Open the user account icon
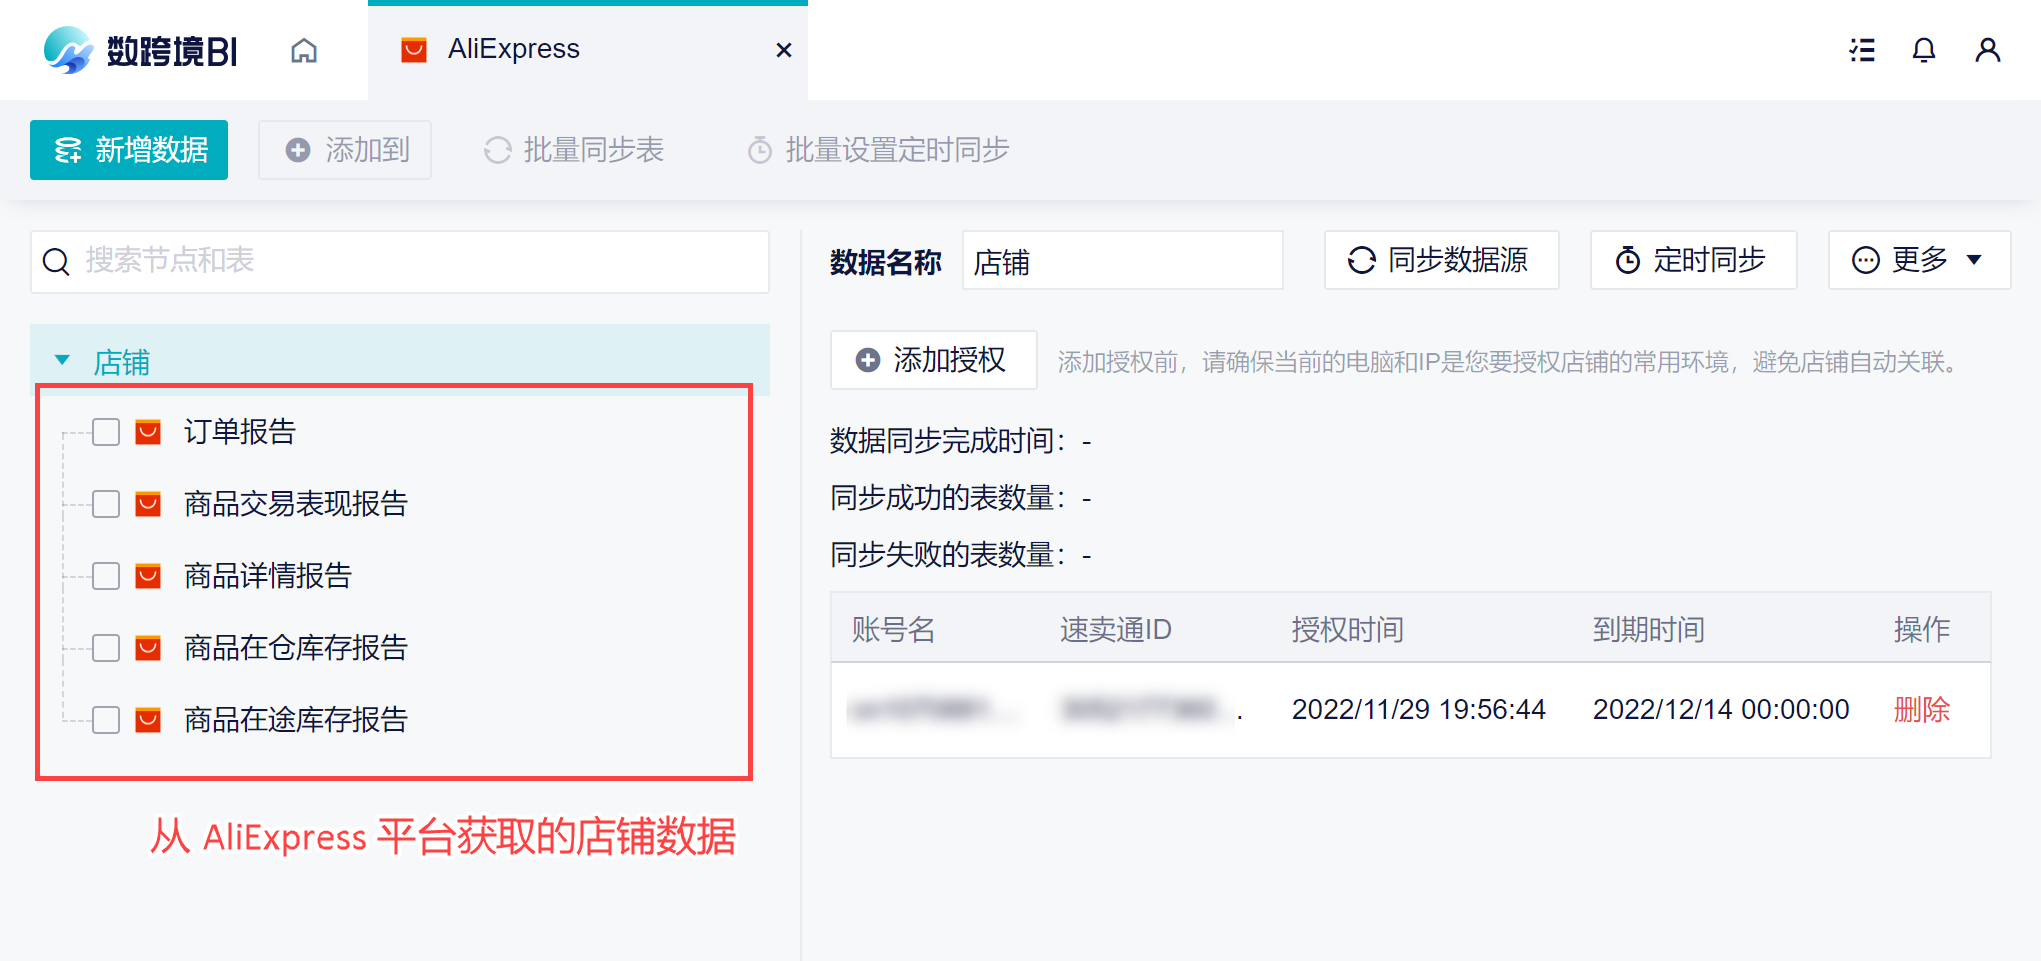This screenshot has height=961, width=2041. (1988, 50)
